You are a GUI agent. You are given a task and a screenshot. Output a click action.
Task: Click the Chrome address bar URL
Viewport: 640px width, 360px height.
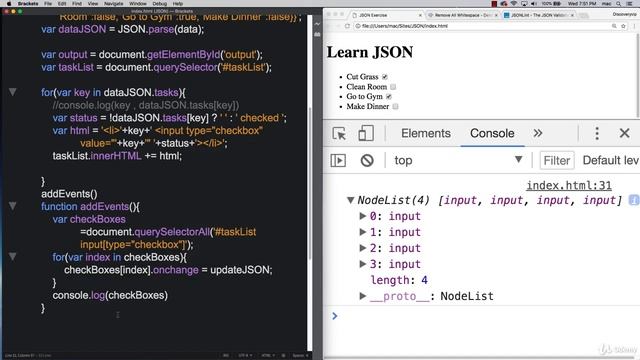[404, 26]
